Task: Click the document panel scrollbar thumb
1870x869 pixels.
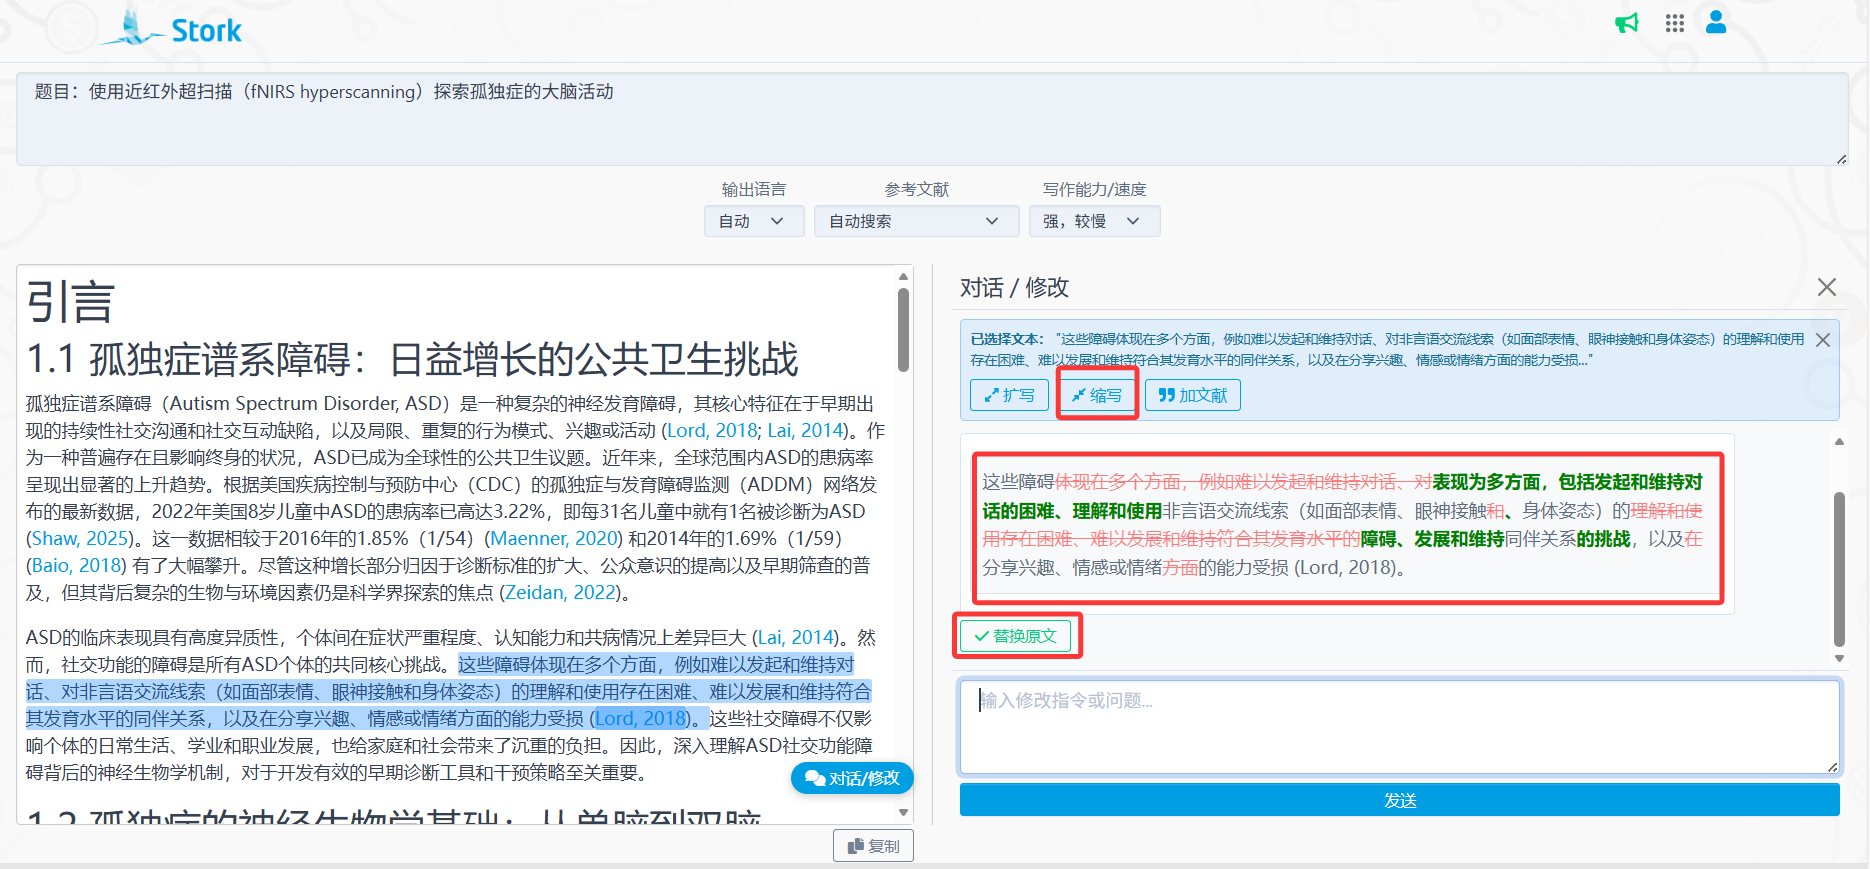Action: point(903,330)
